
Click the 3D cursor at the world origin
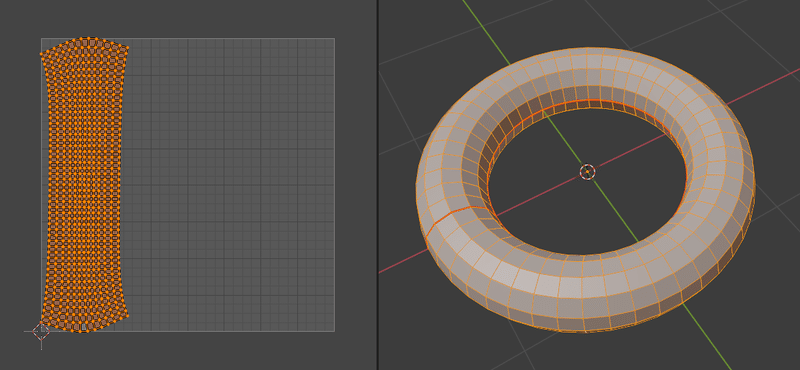[x=587, y=172]
